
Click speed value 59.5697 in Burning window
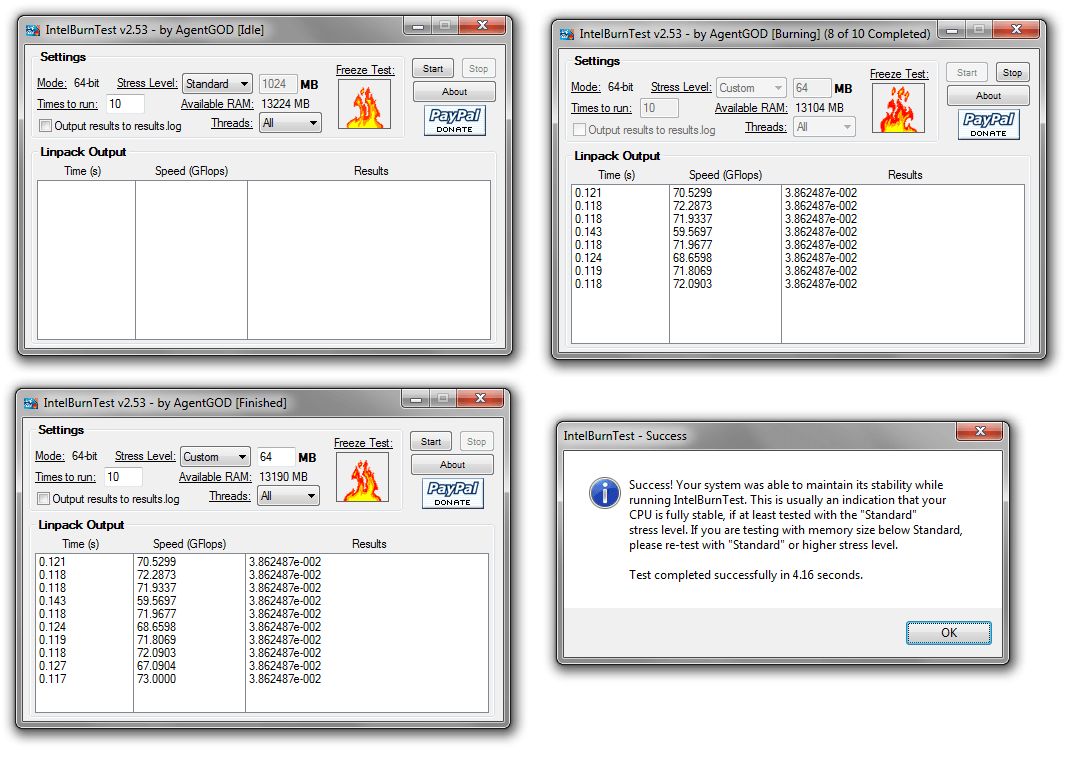(692, 232)
